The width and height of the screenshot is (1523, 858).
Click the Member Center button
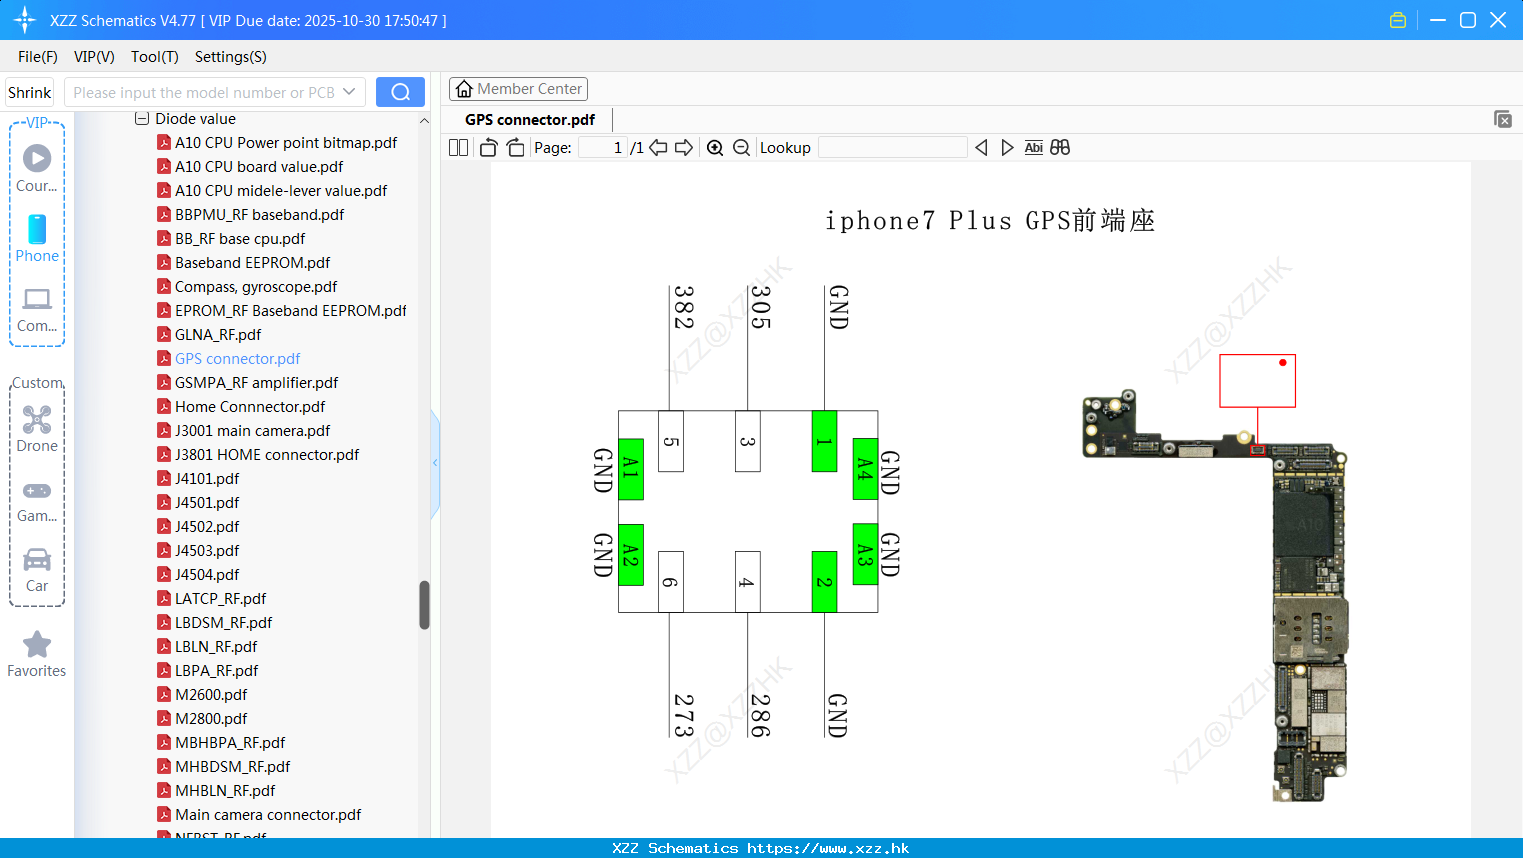pos(518,89)
